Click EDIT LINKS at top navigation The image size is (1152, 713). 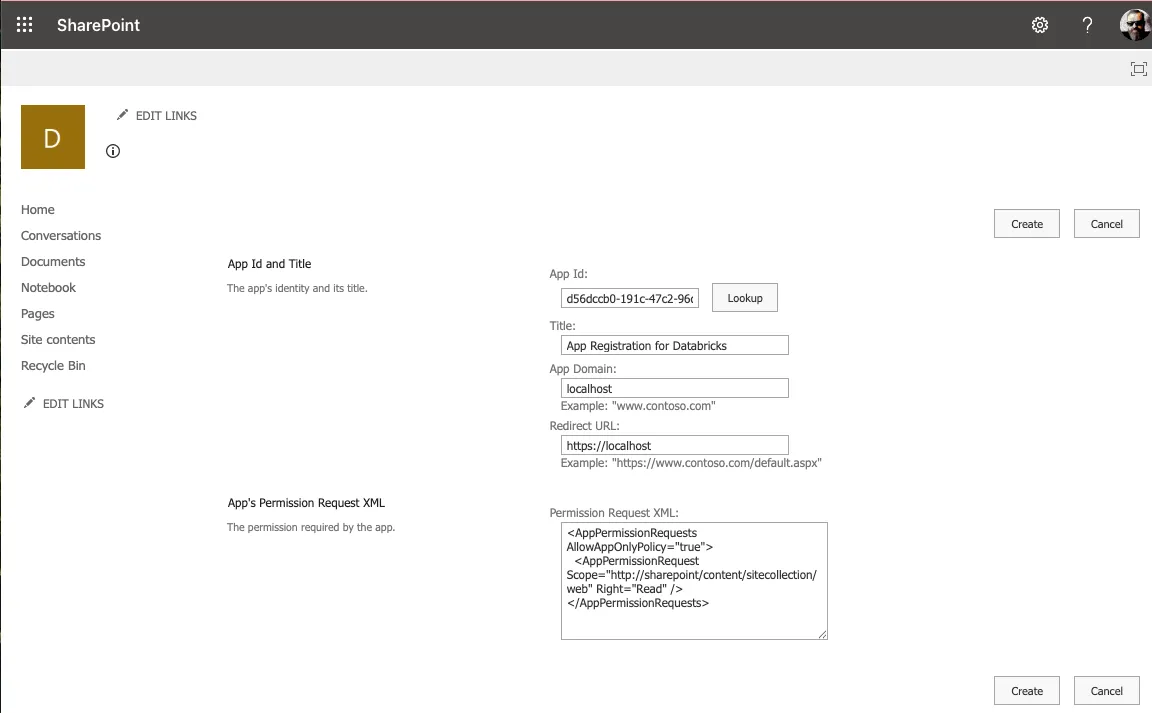click(157, 116)
